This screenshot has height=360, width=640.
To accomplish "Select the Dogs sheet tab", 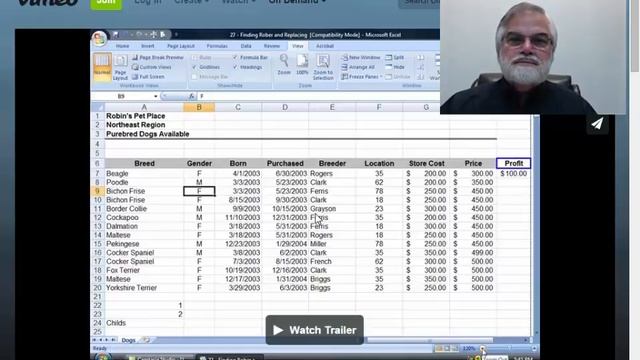I will click(128, 340).
